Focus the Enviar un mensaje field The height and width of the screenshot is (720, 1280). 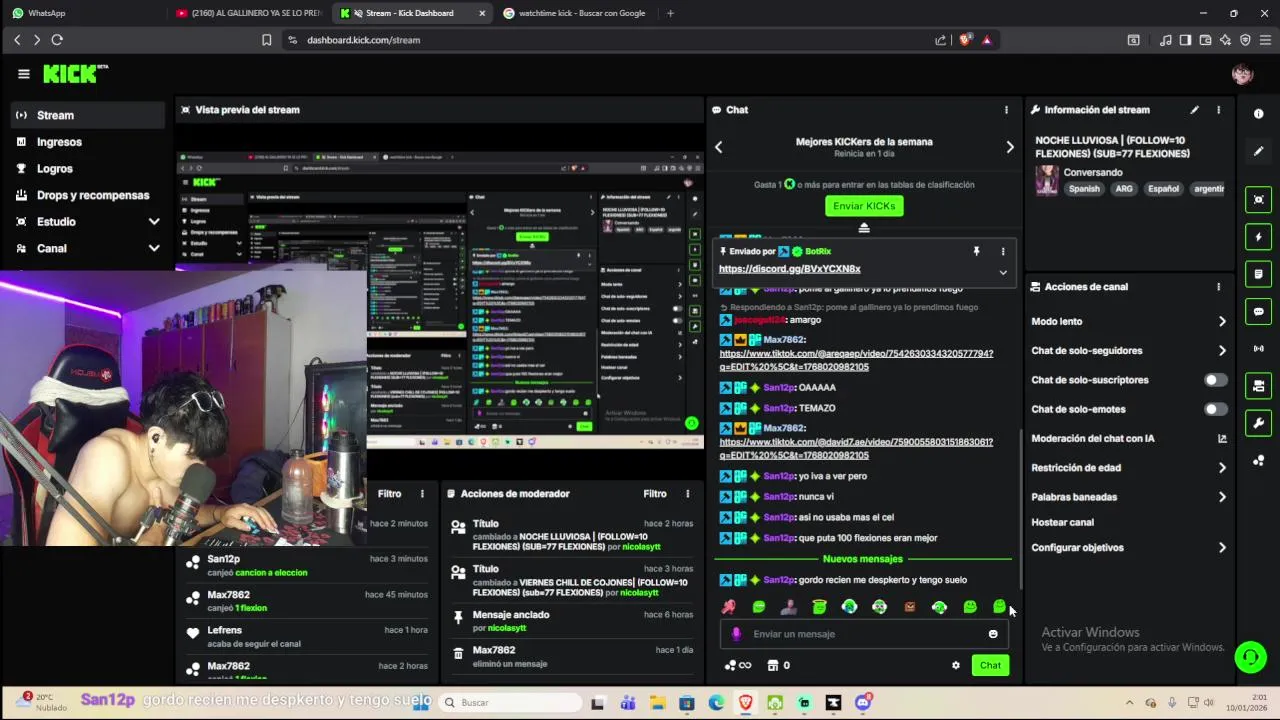coord(866,634)
